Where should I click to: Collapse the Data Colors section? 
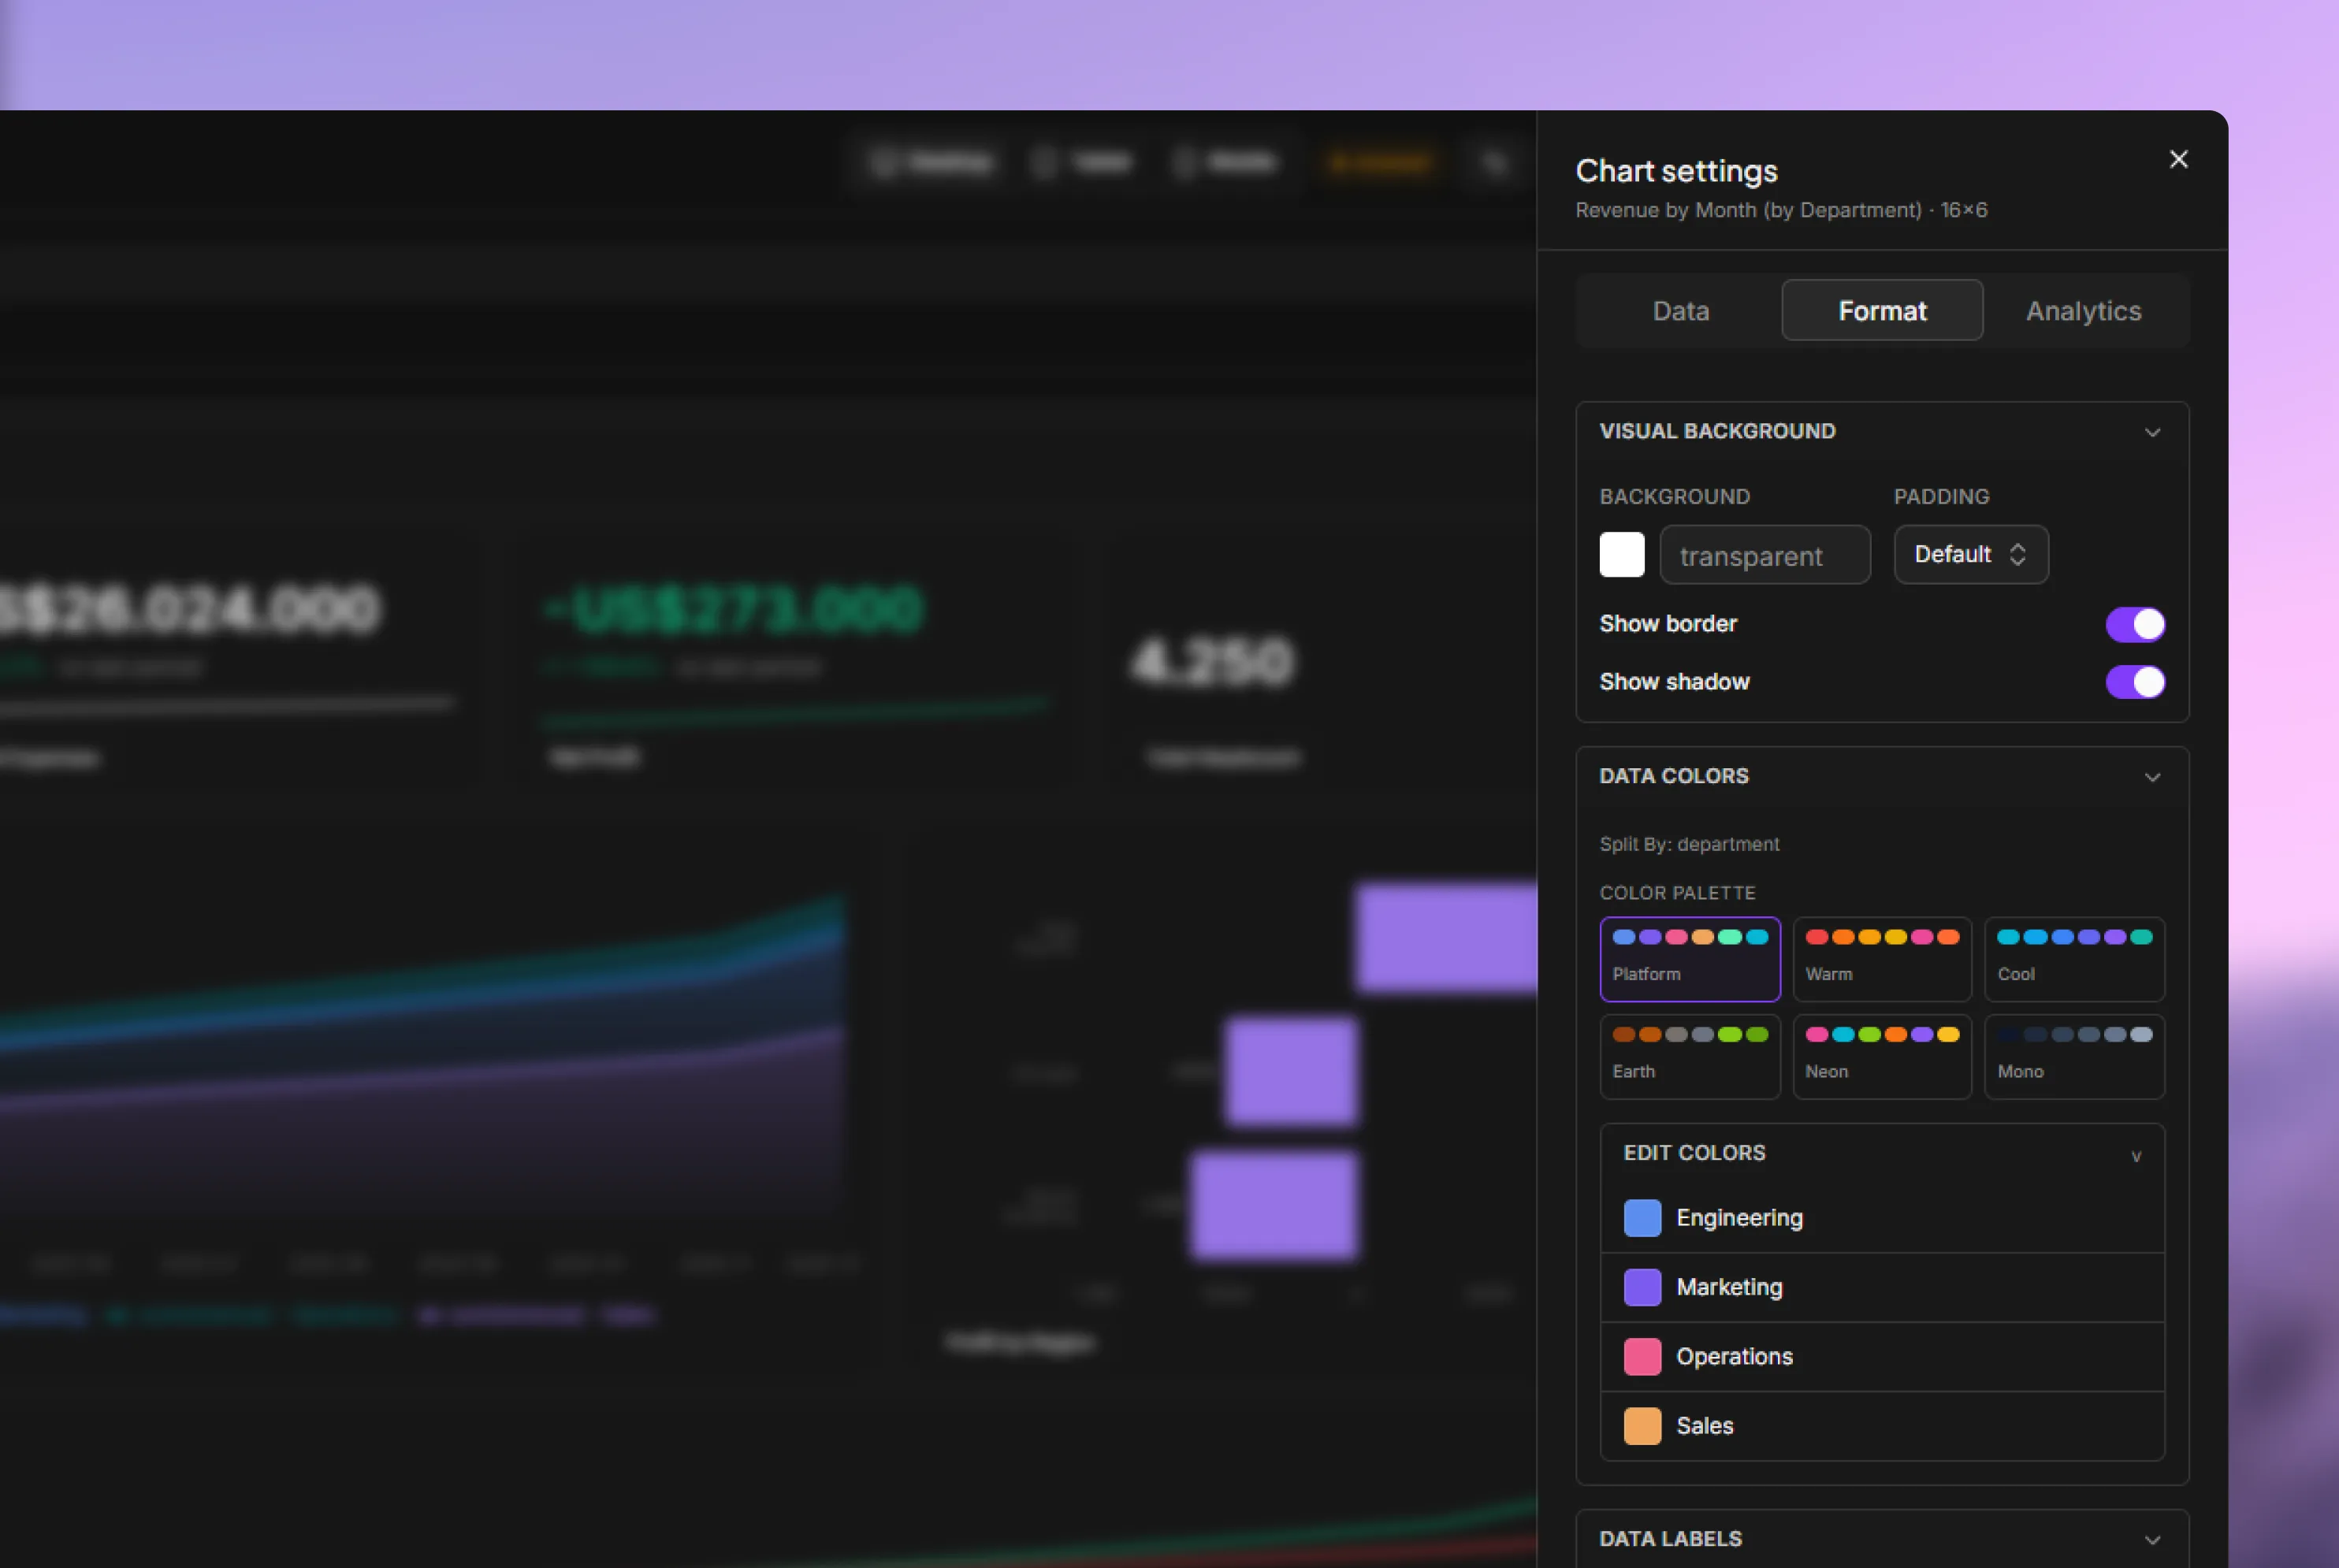click(2152, 777)
